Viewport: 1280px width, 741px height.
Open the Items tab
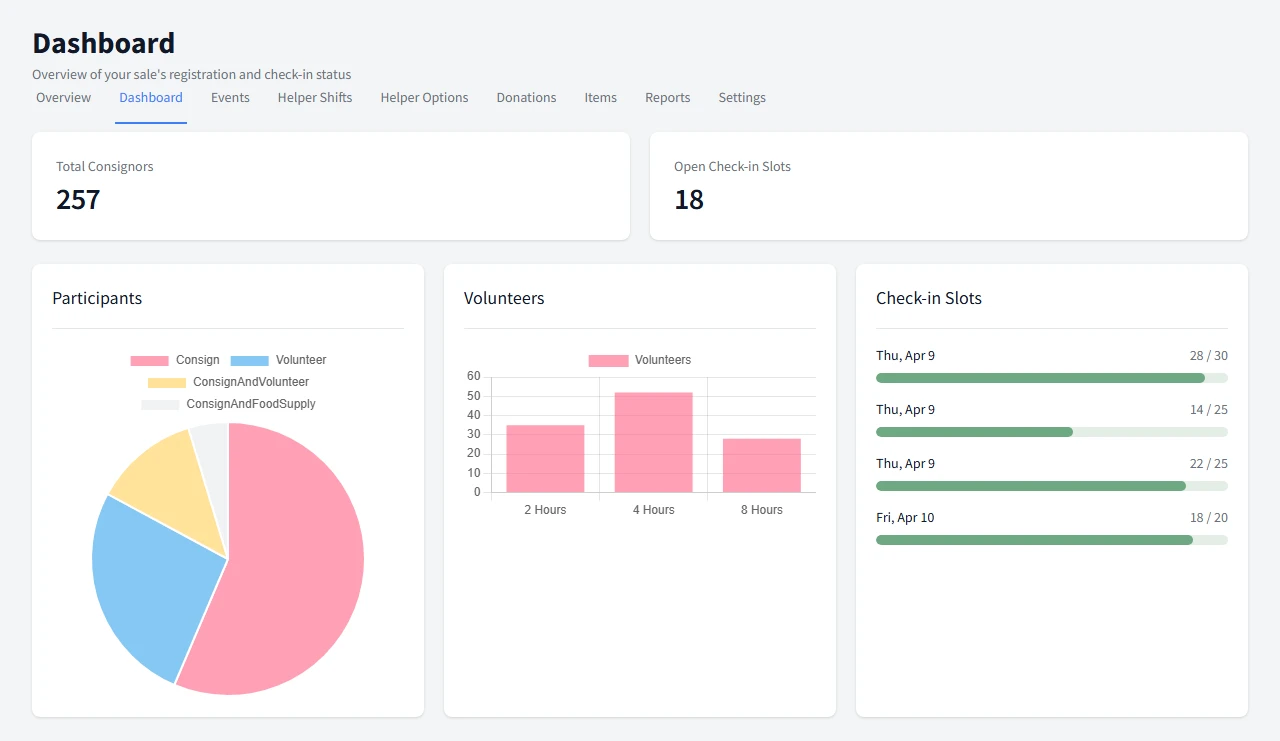tap(600, 97)
